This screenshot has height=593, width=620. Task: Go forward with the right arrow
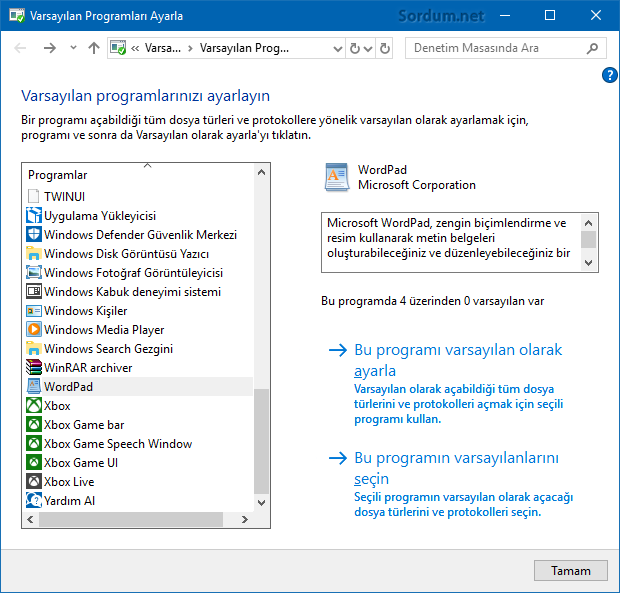click(x=50, y=48)
